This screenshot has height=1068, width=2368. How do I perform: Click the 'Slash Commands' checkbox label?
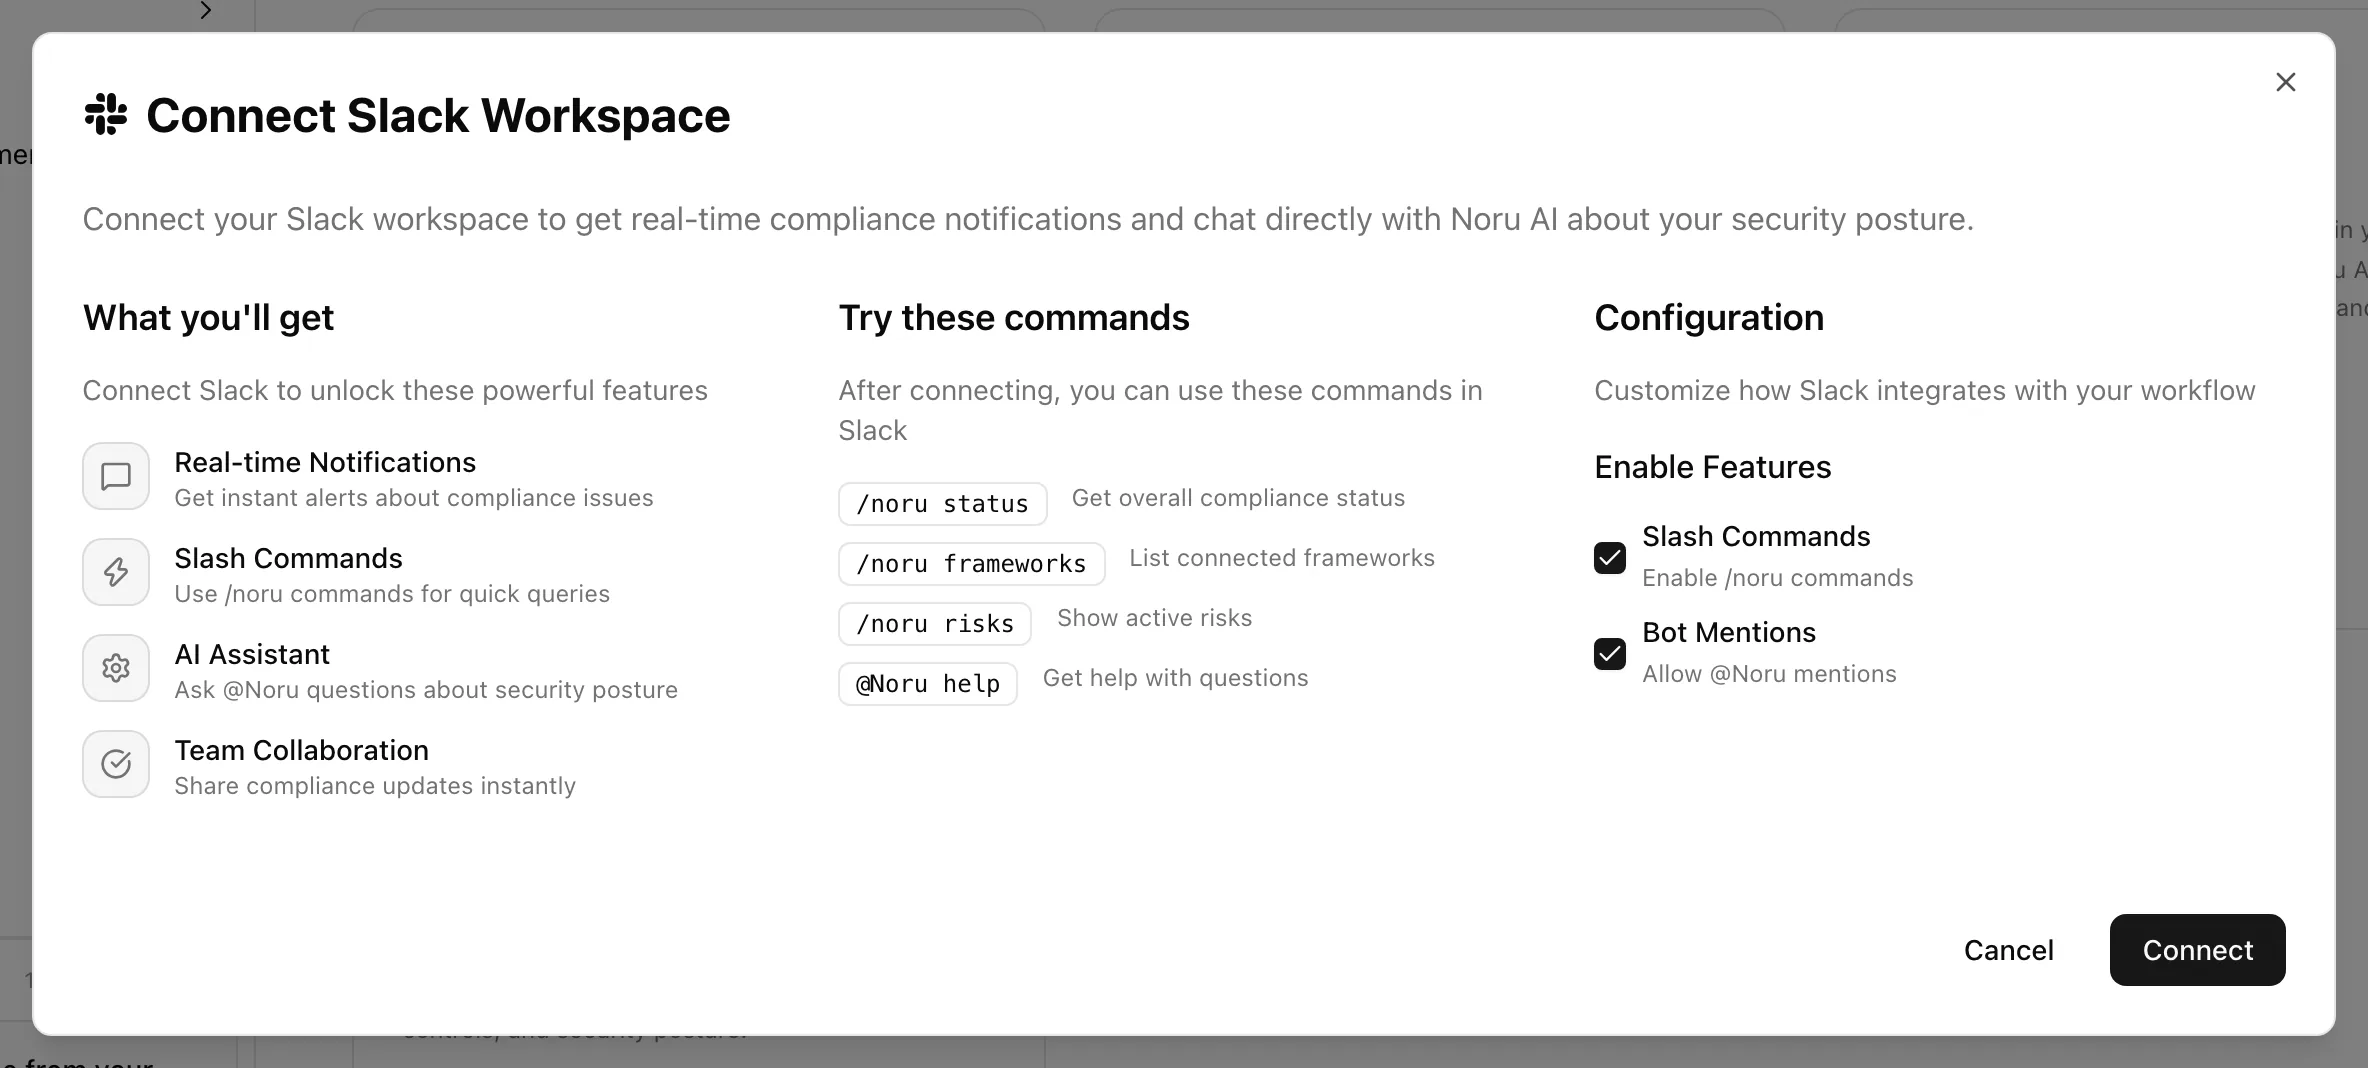tap(1756, 536)
